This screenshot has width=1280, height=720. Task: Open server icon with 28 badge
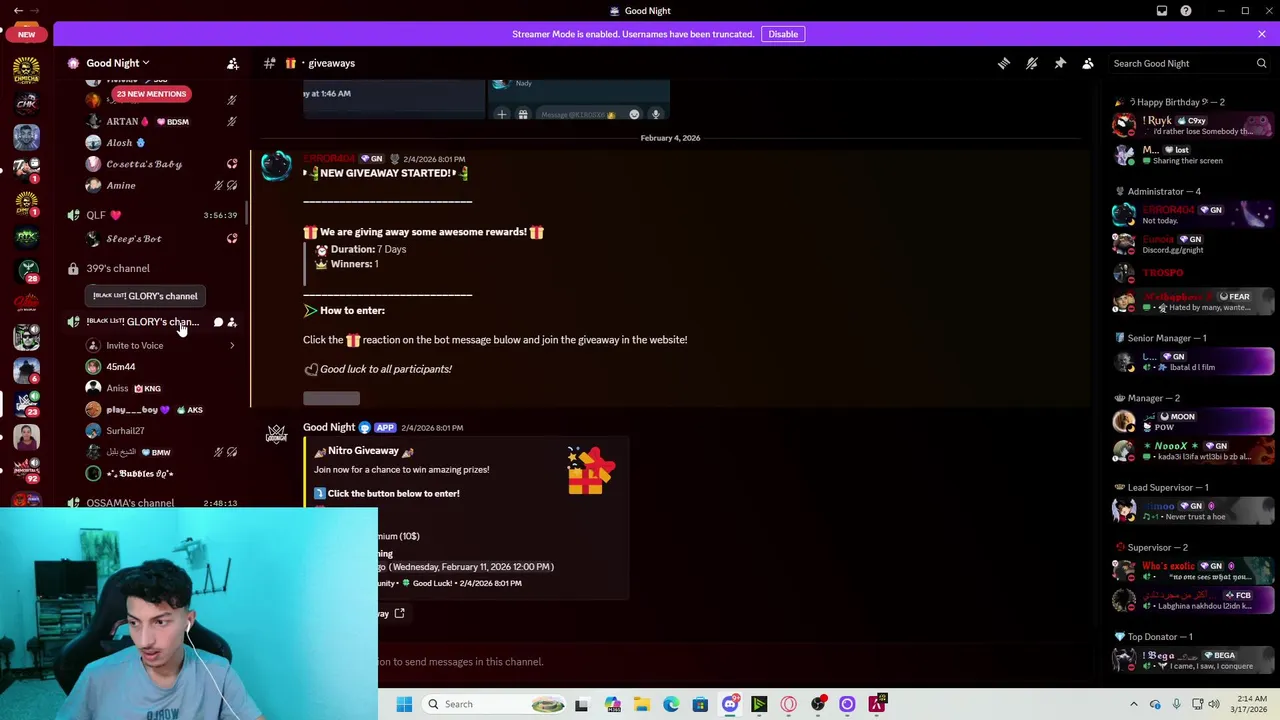(x=27, y=270)
